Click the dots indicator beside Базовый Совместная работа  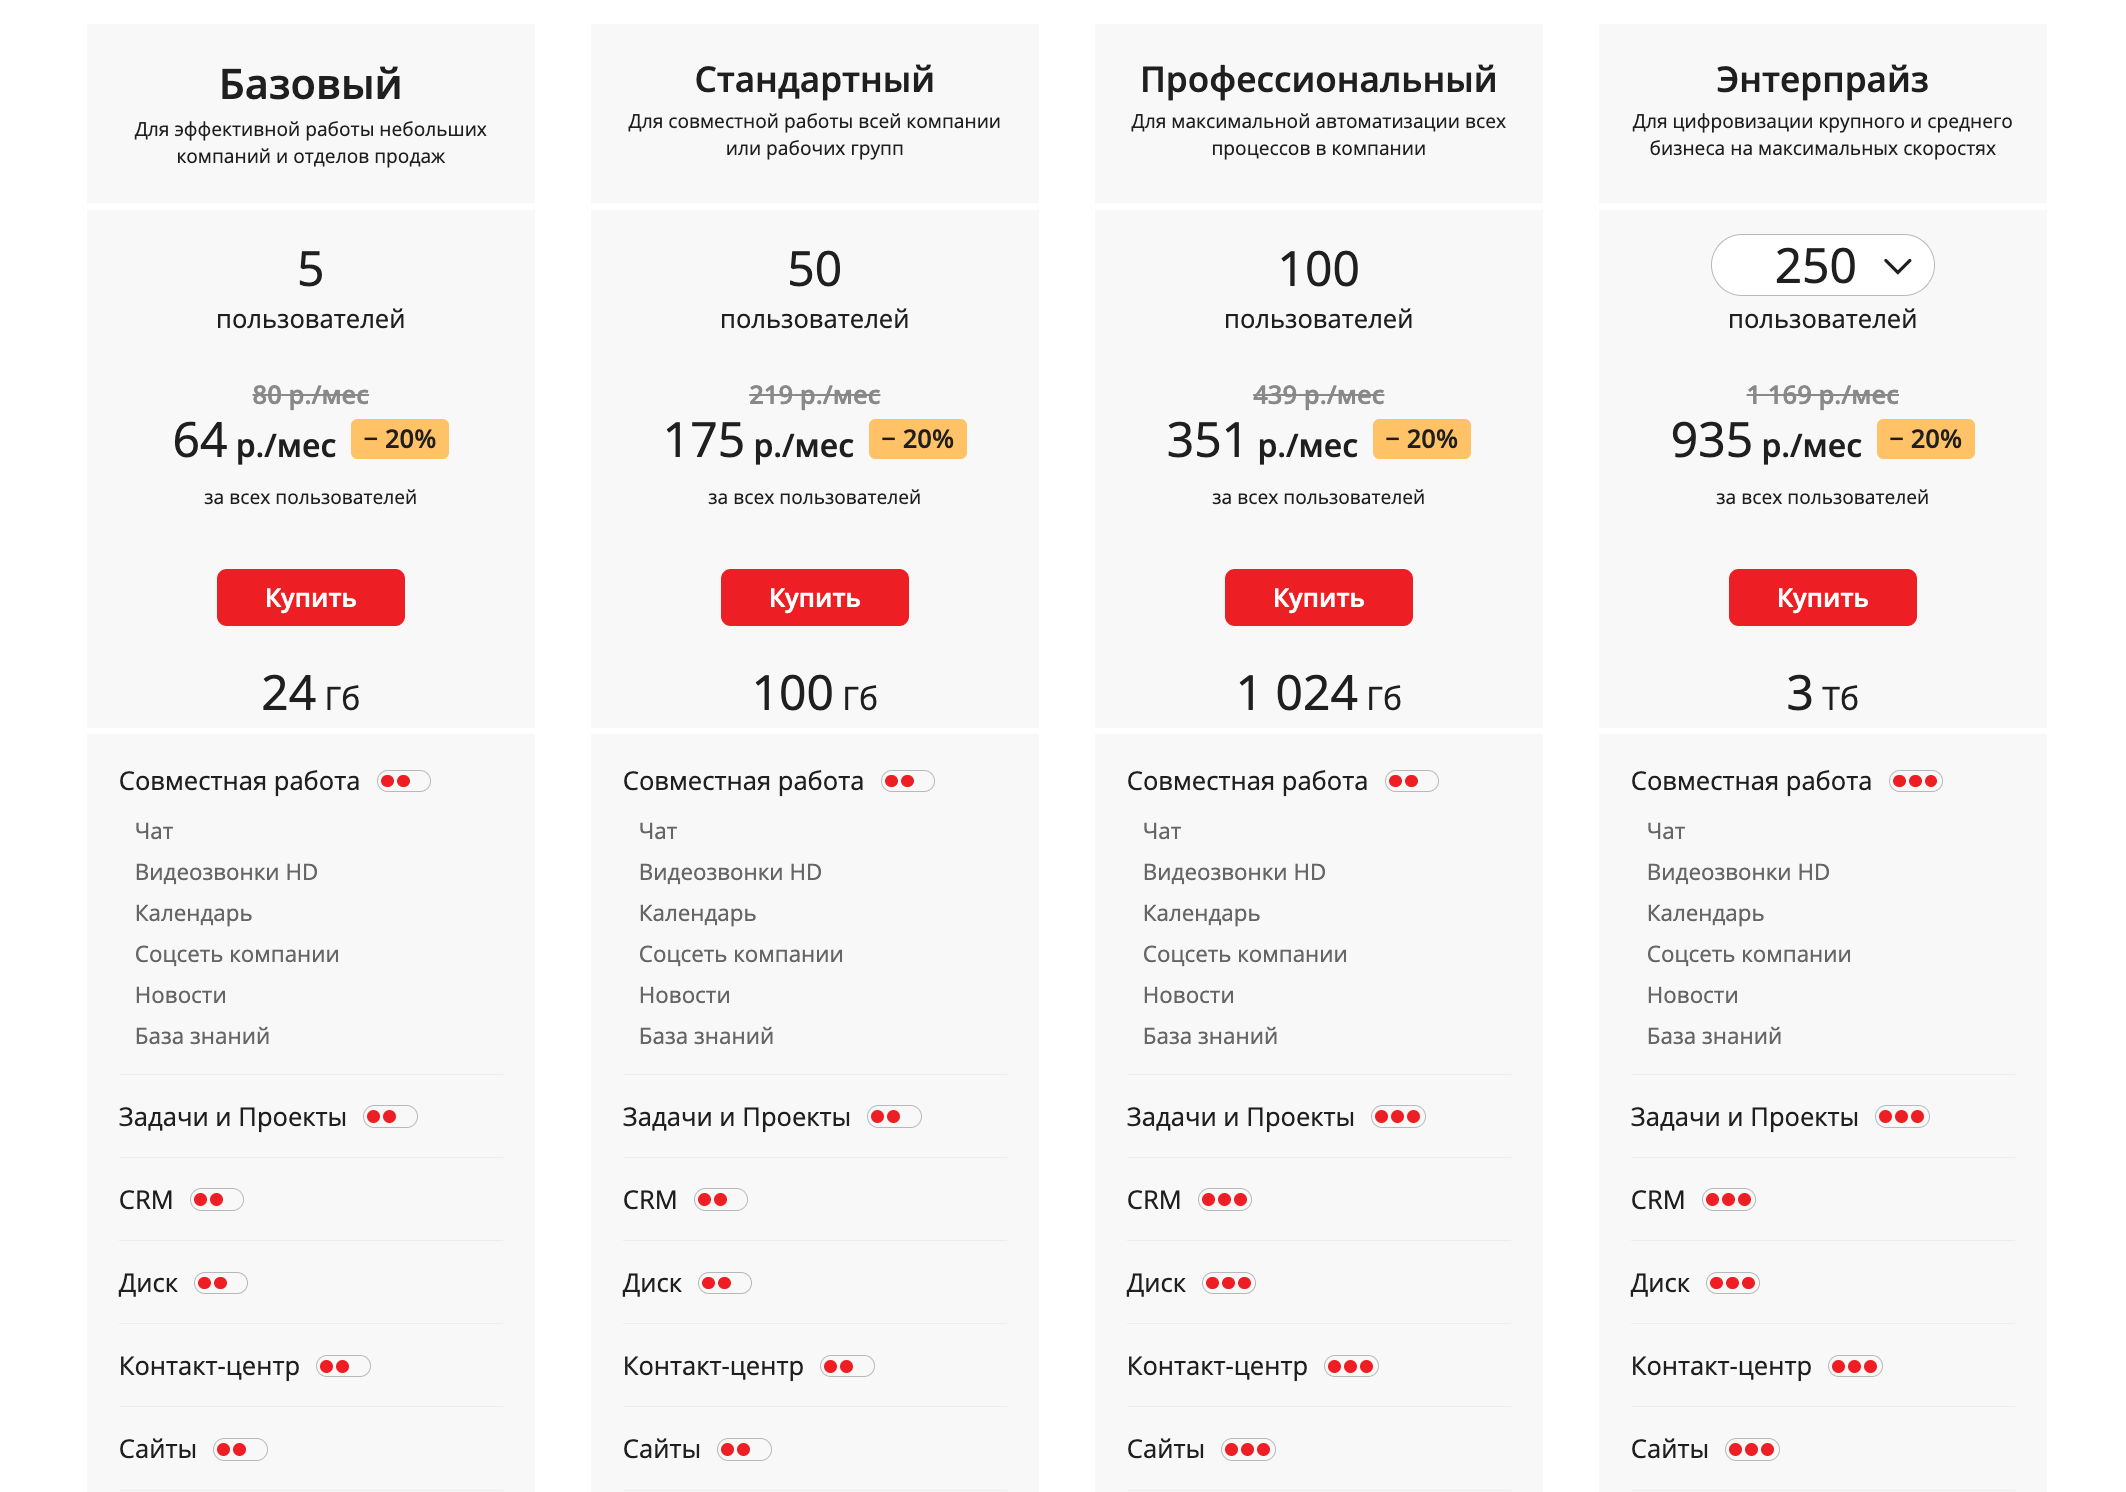click(x=403, y=781)
